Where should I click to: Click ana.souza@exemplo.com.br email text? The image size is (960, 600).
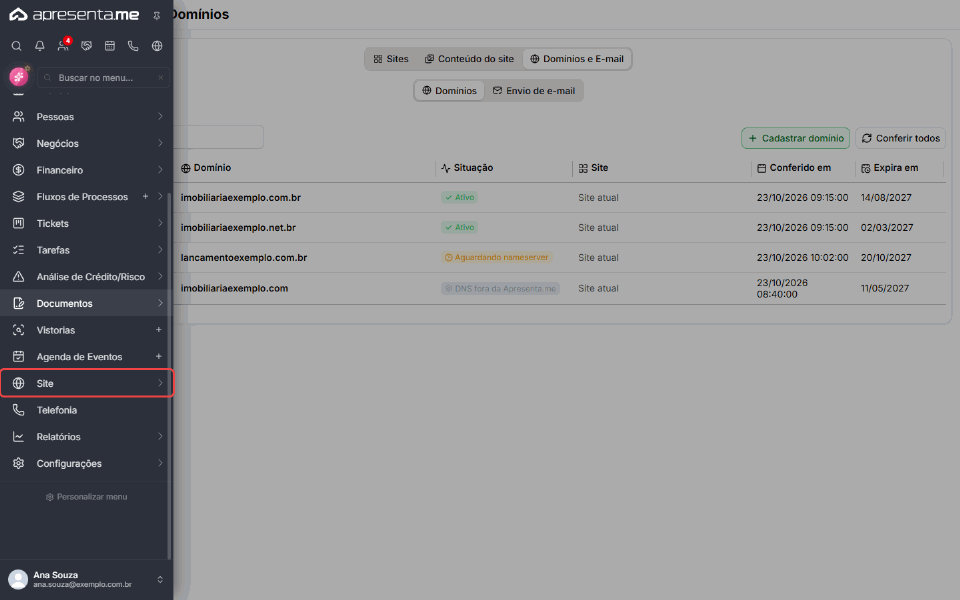pos(82,585)
